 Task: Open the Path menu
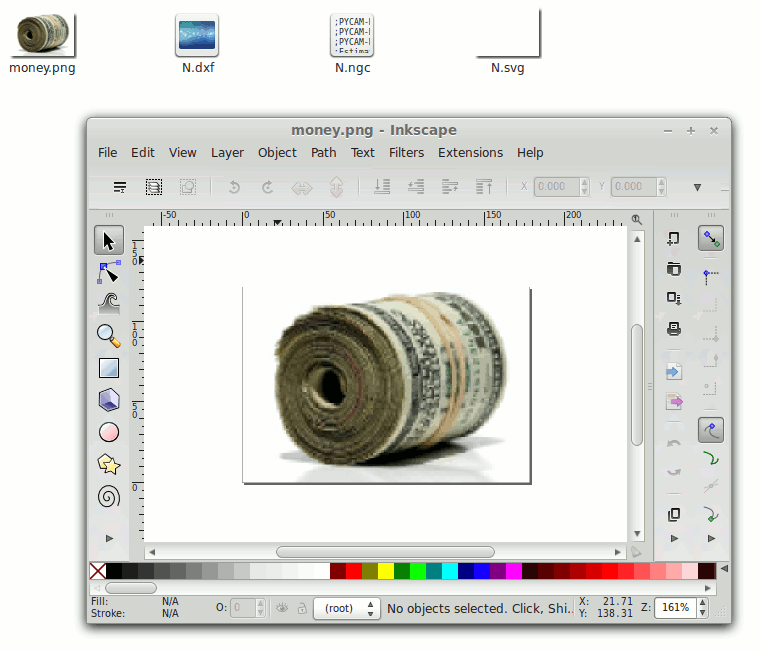324,153
